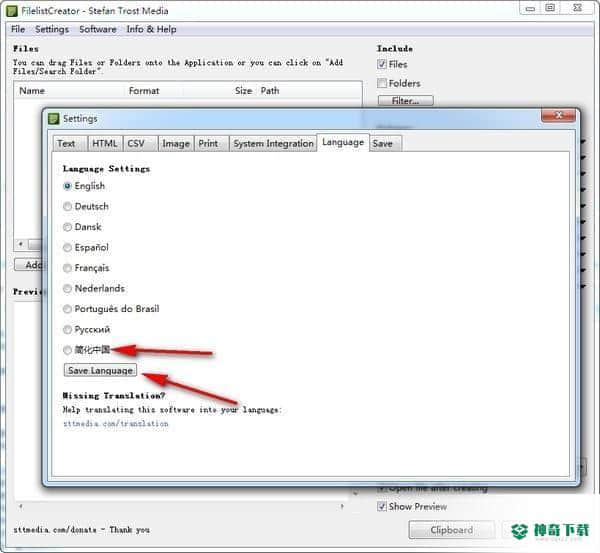The height and width of the screenshot is (553, 600).
Task: Switch to the Print tab
Action: [x=212, y=144]
